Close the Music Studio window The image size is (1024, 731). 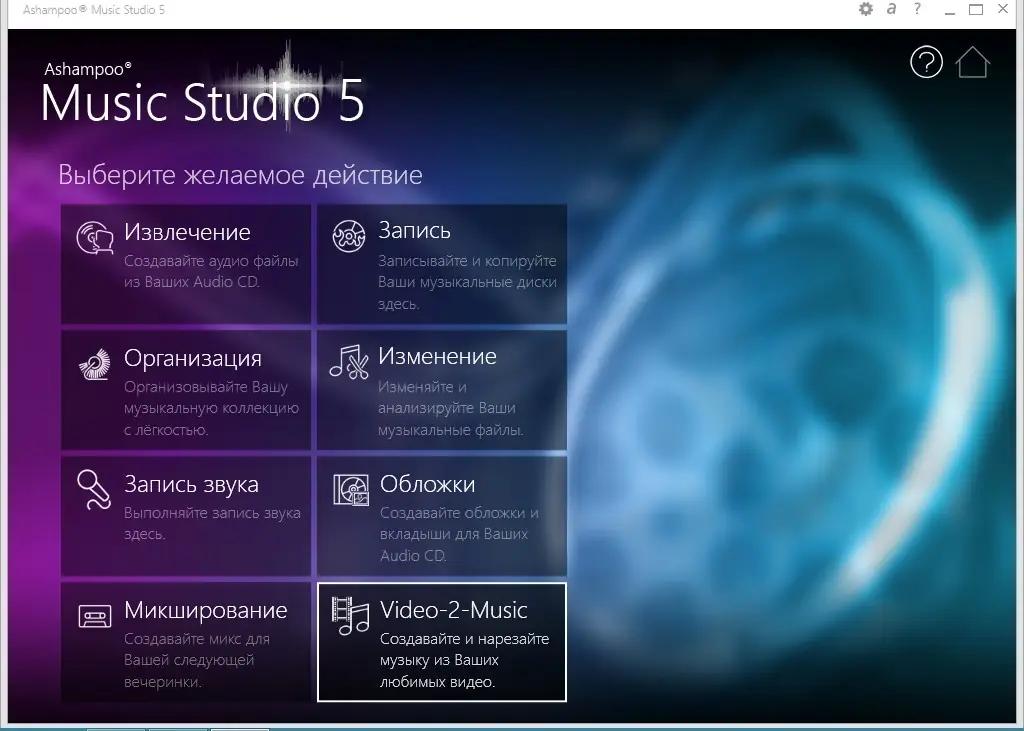click(x=1003, y=9)
